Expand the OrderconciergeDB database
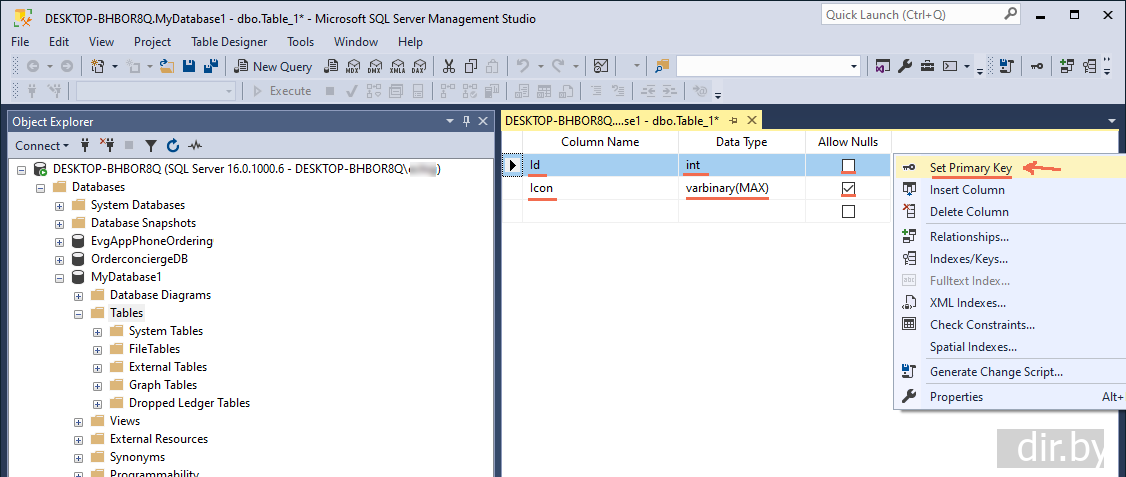This screenshot has height=477, width=1126. pos(60,259)
